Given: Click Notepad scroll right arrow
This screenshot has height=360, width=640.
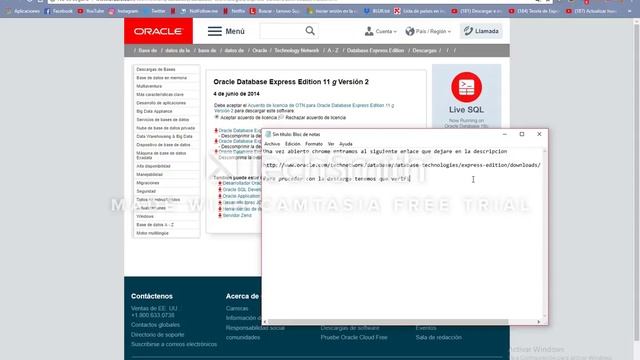Looking at the screenshot, I should click(x=539, y=322).
